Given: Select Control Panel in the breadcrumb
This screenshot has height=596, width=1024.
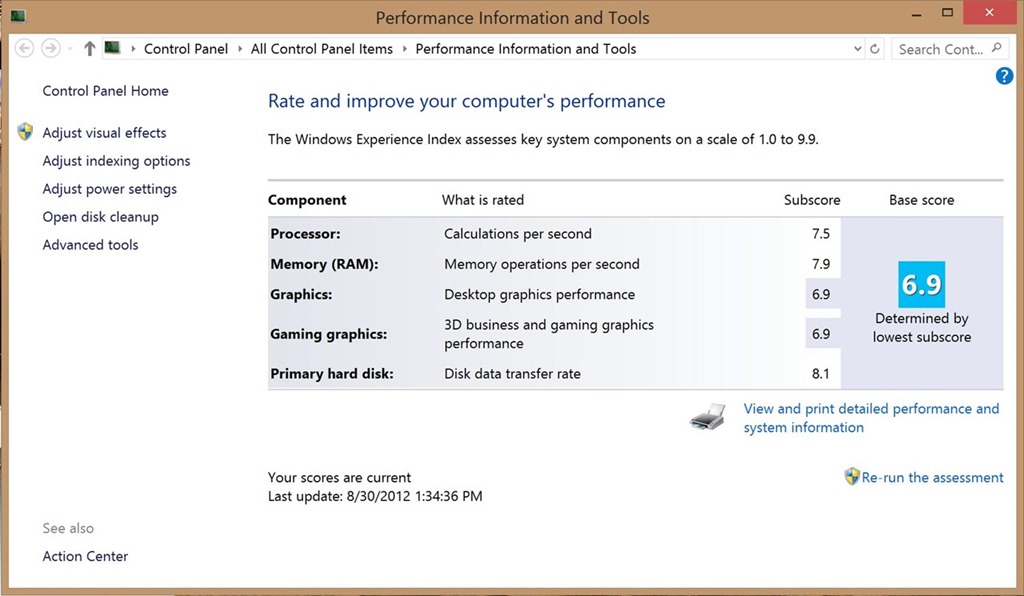Looking at the screenshot, I should pyautogui.click(x=186, y=49).
